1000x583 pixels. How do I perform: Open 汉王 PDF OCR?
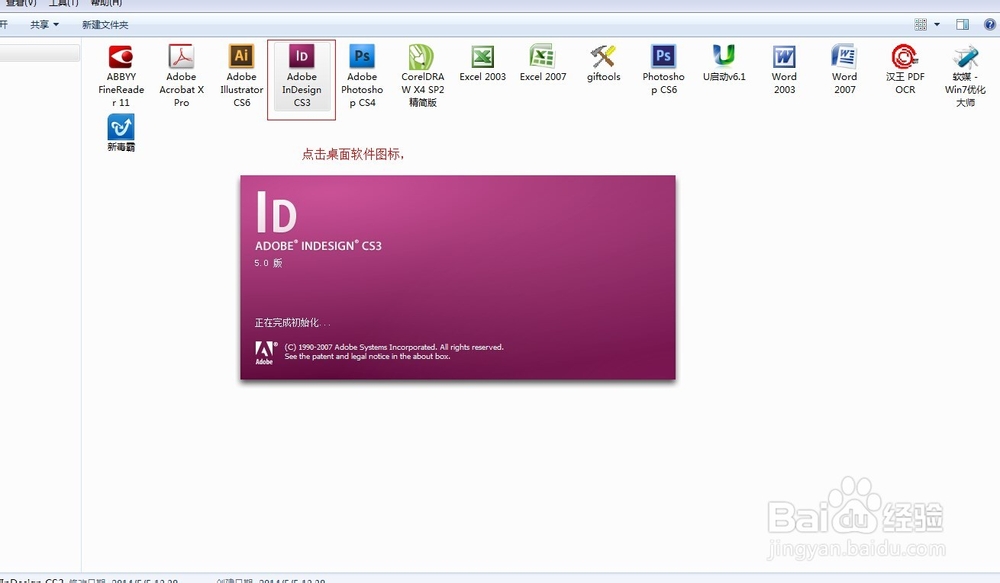tap(904, 57)
